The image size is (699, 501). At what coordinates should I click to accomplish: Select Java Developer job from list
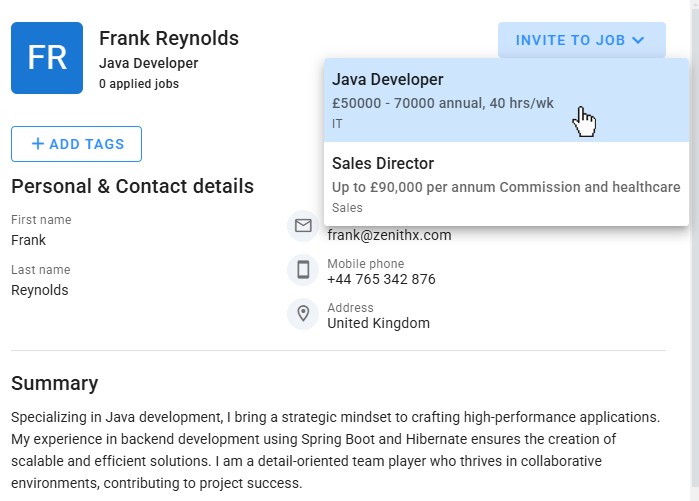click(506, 100)
